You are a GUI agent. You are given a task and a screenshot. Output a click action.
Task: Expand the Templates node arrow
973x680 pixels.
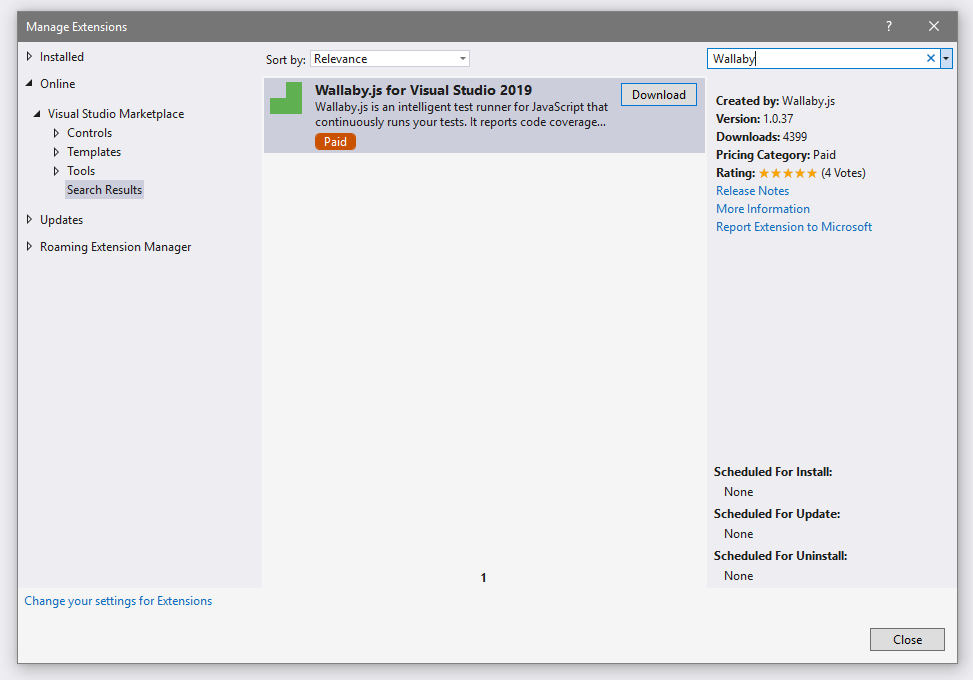click(x=56, y=152)
